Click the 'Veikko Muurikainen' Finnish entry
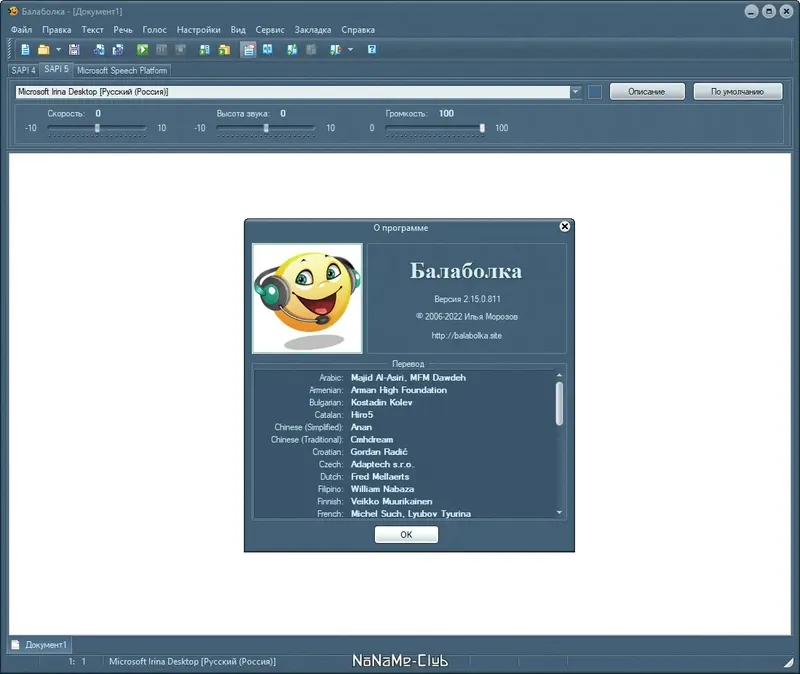The width and height of the screenshot is (800, 674). (x=391, y=502)
